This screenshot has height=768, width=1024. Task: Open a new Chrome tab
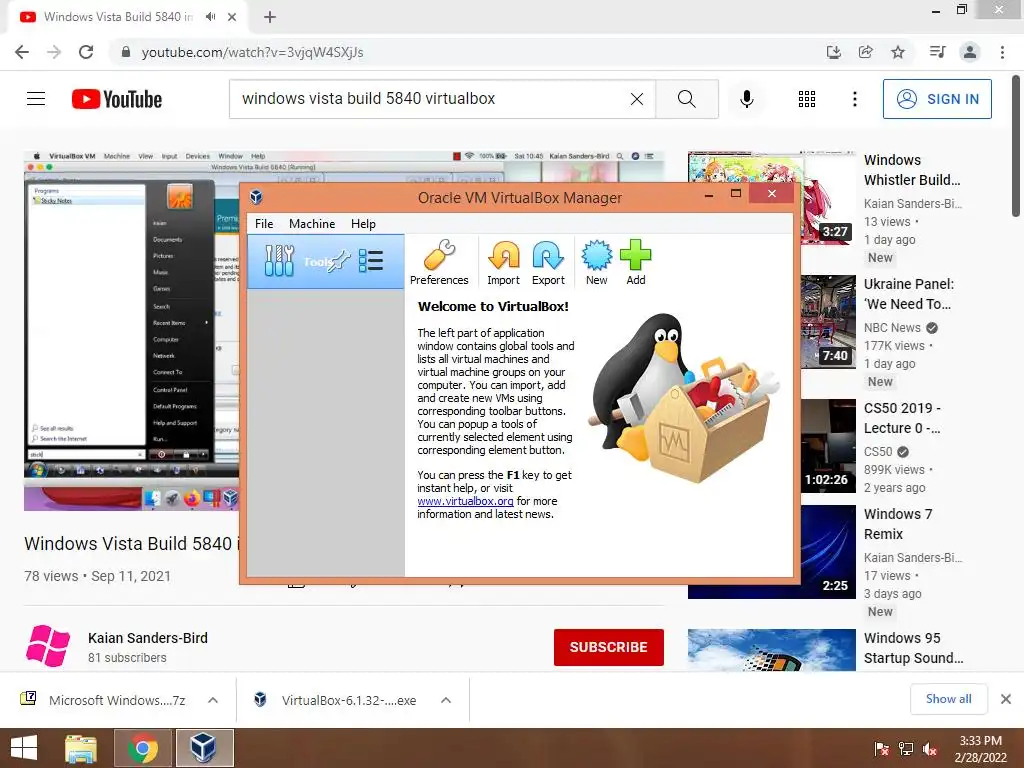point(270,17)
